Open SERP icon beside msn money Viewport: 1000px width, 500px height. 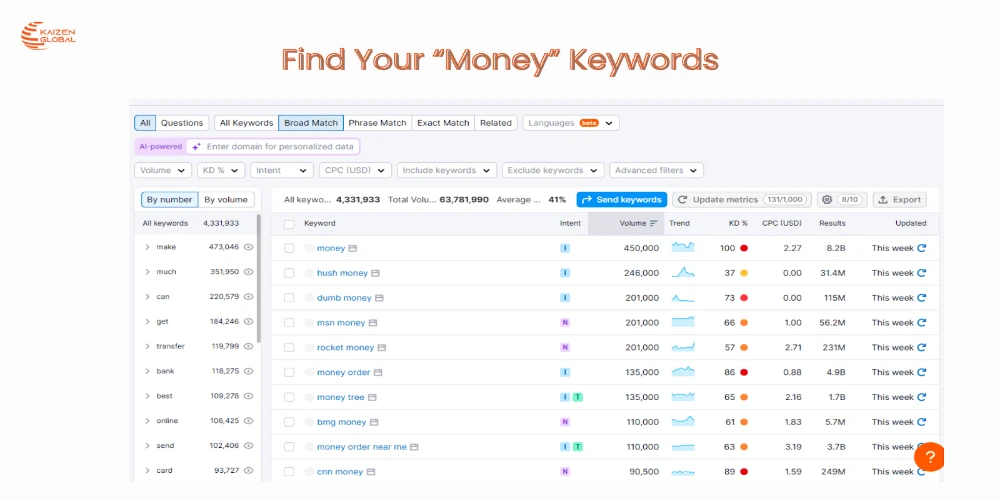click(x=373, y=323)
